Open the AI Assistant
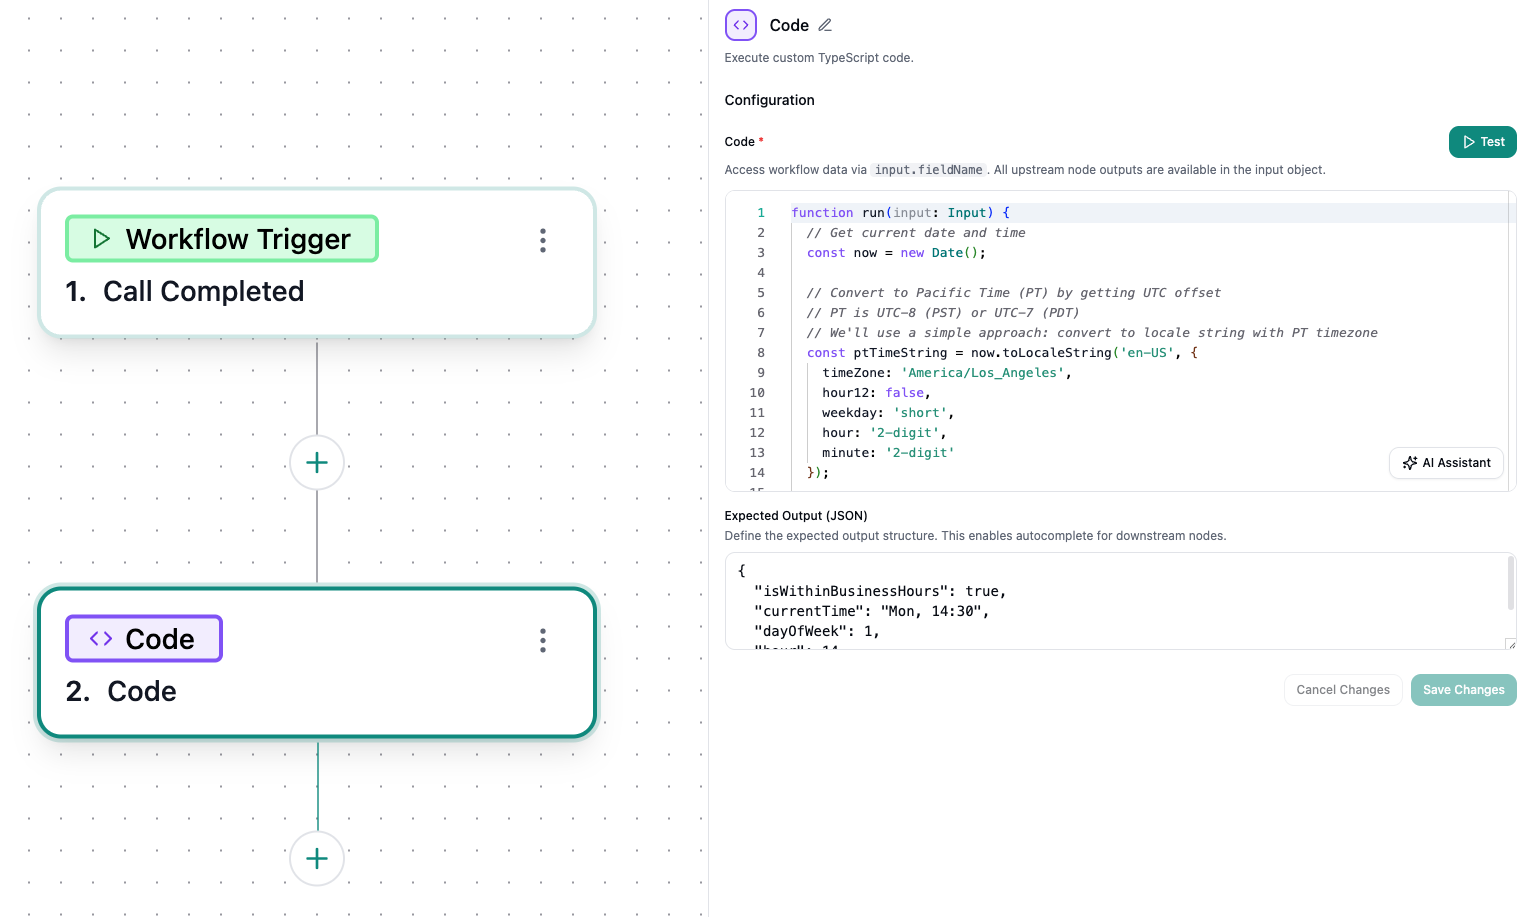Screen dimensions: 1526x917 [1446, 462]
